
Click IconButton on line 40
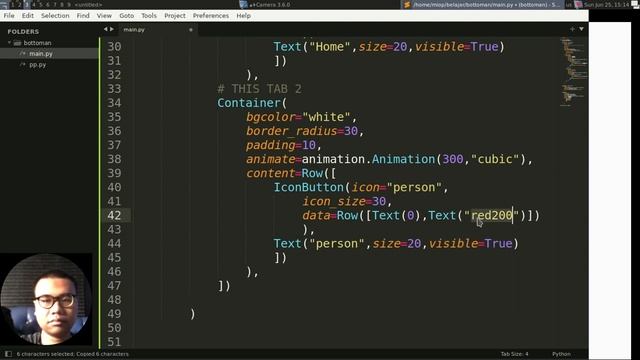(309, 187)
